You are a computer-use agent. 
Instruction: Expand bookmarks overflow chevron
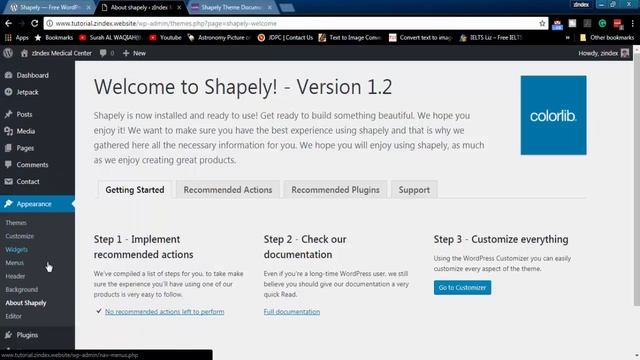pos(567,38)
